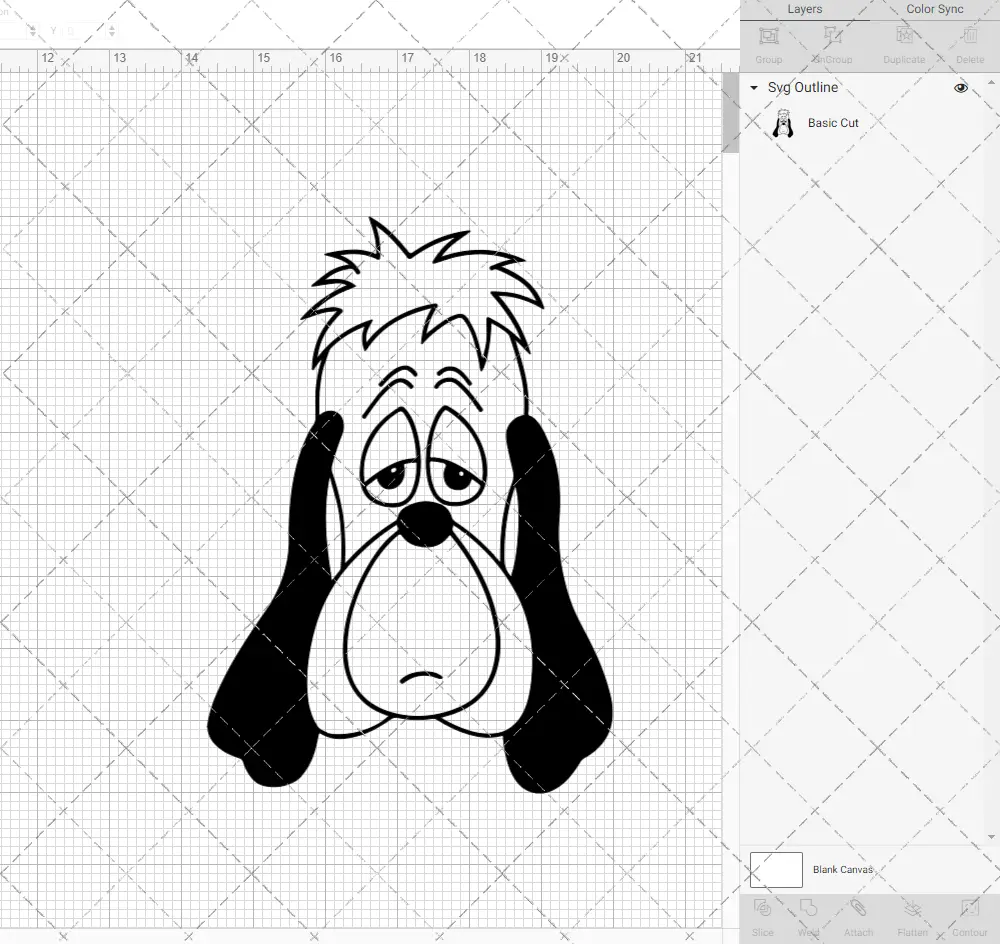Select the Layers tab
This screenshot has width=1000, height=944.
804,9
